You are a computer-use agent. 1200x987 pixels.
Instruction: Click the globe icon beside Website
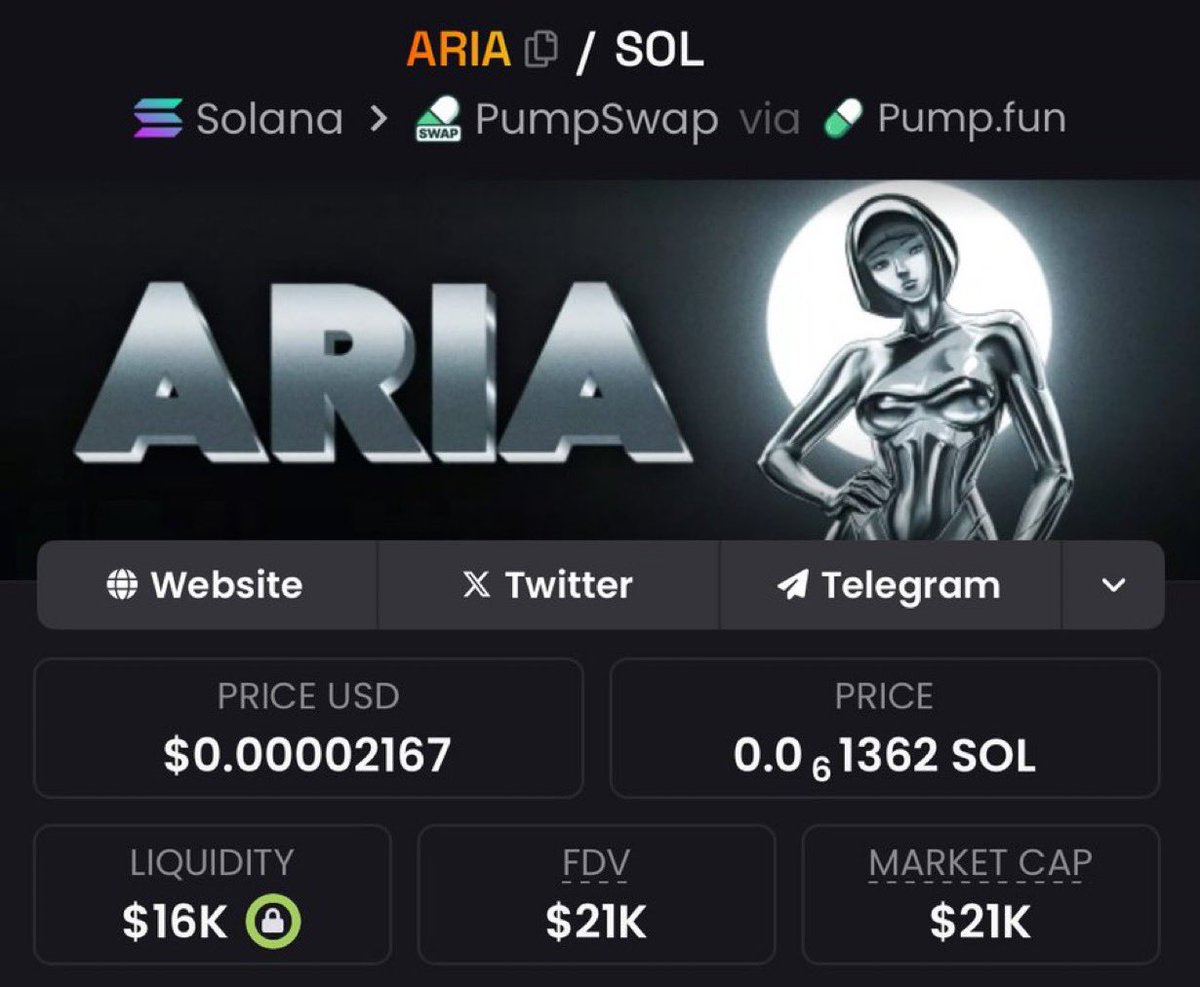click(x=121, y=585)
